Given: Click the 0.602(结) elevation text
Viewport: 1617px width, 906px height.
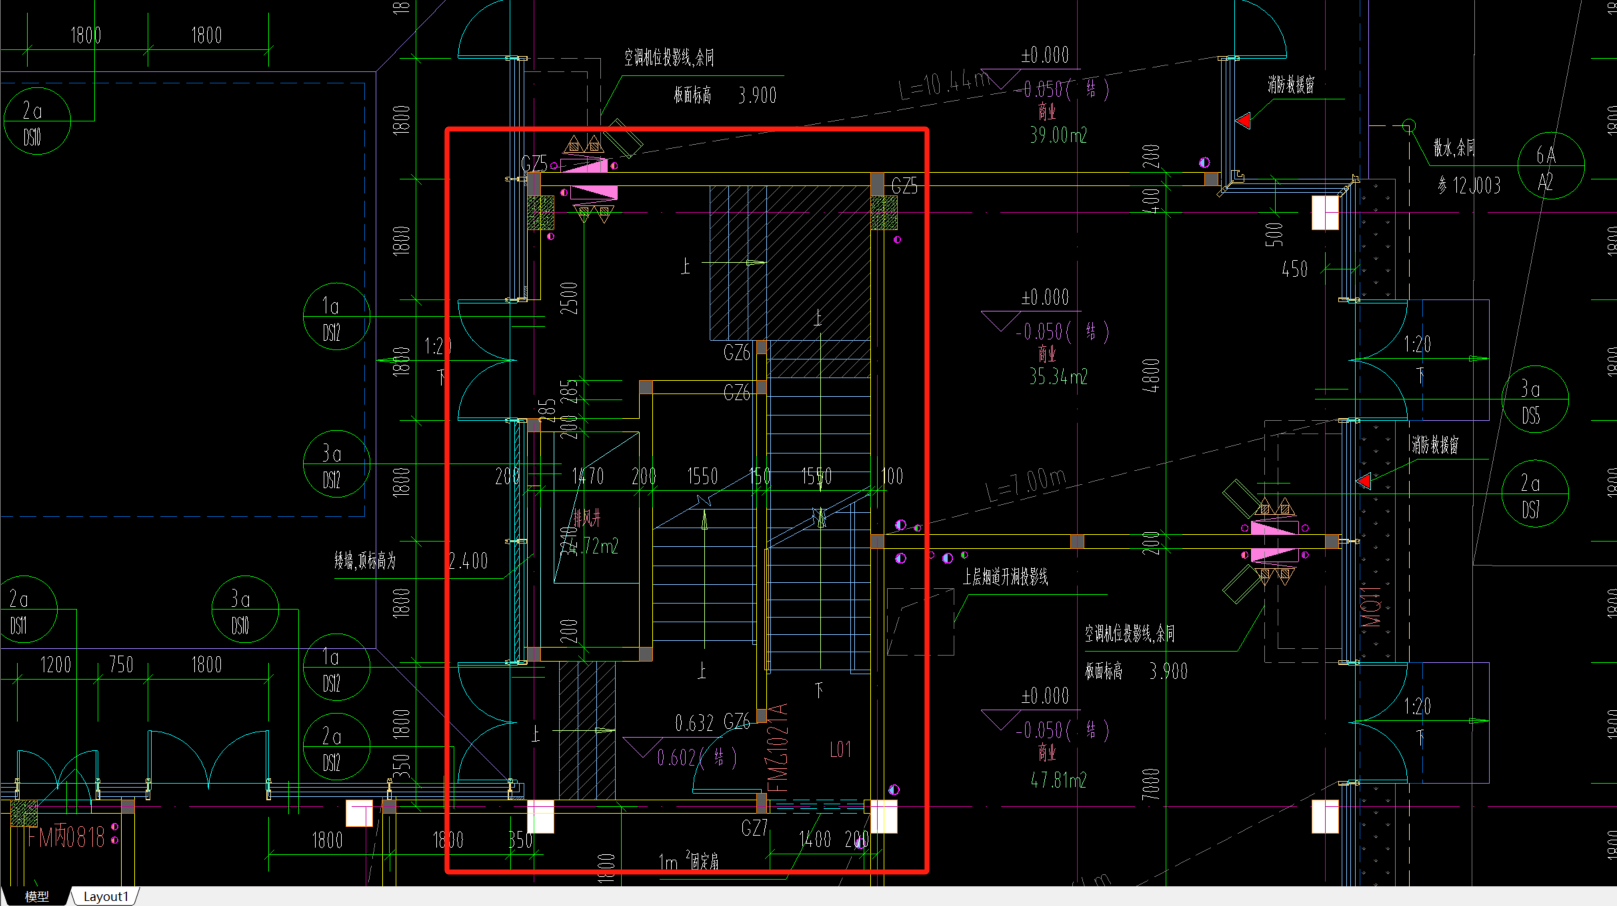Looking at the screenshot, I should 697,758.
